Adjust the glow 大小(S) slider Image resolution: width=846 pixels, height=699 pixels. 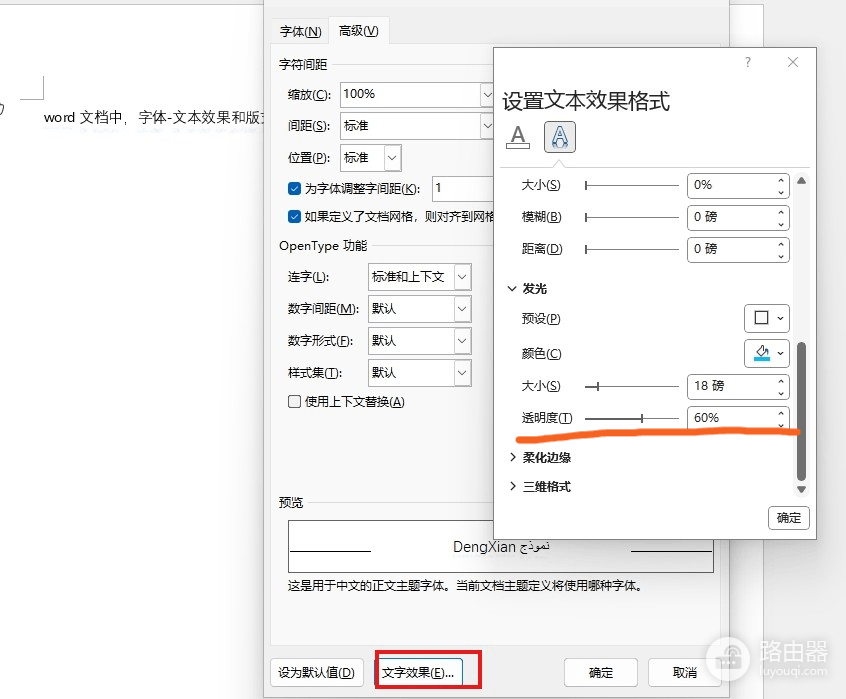click(632, 386)
